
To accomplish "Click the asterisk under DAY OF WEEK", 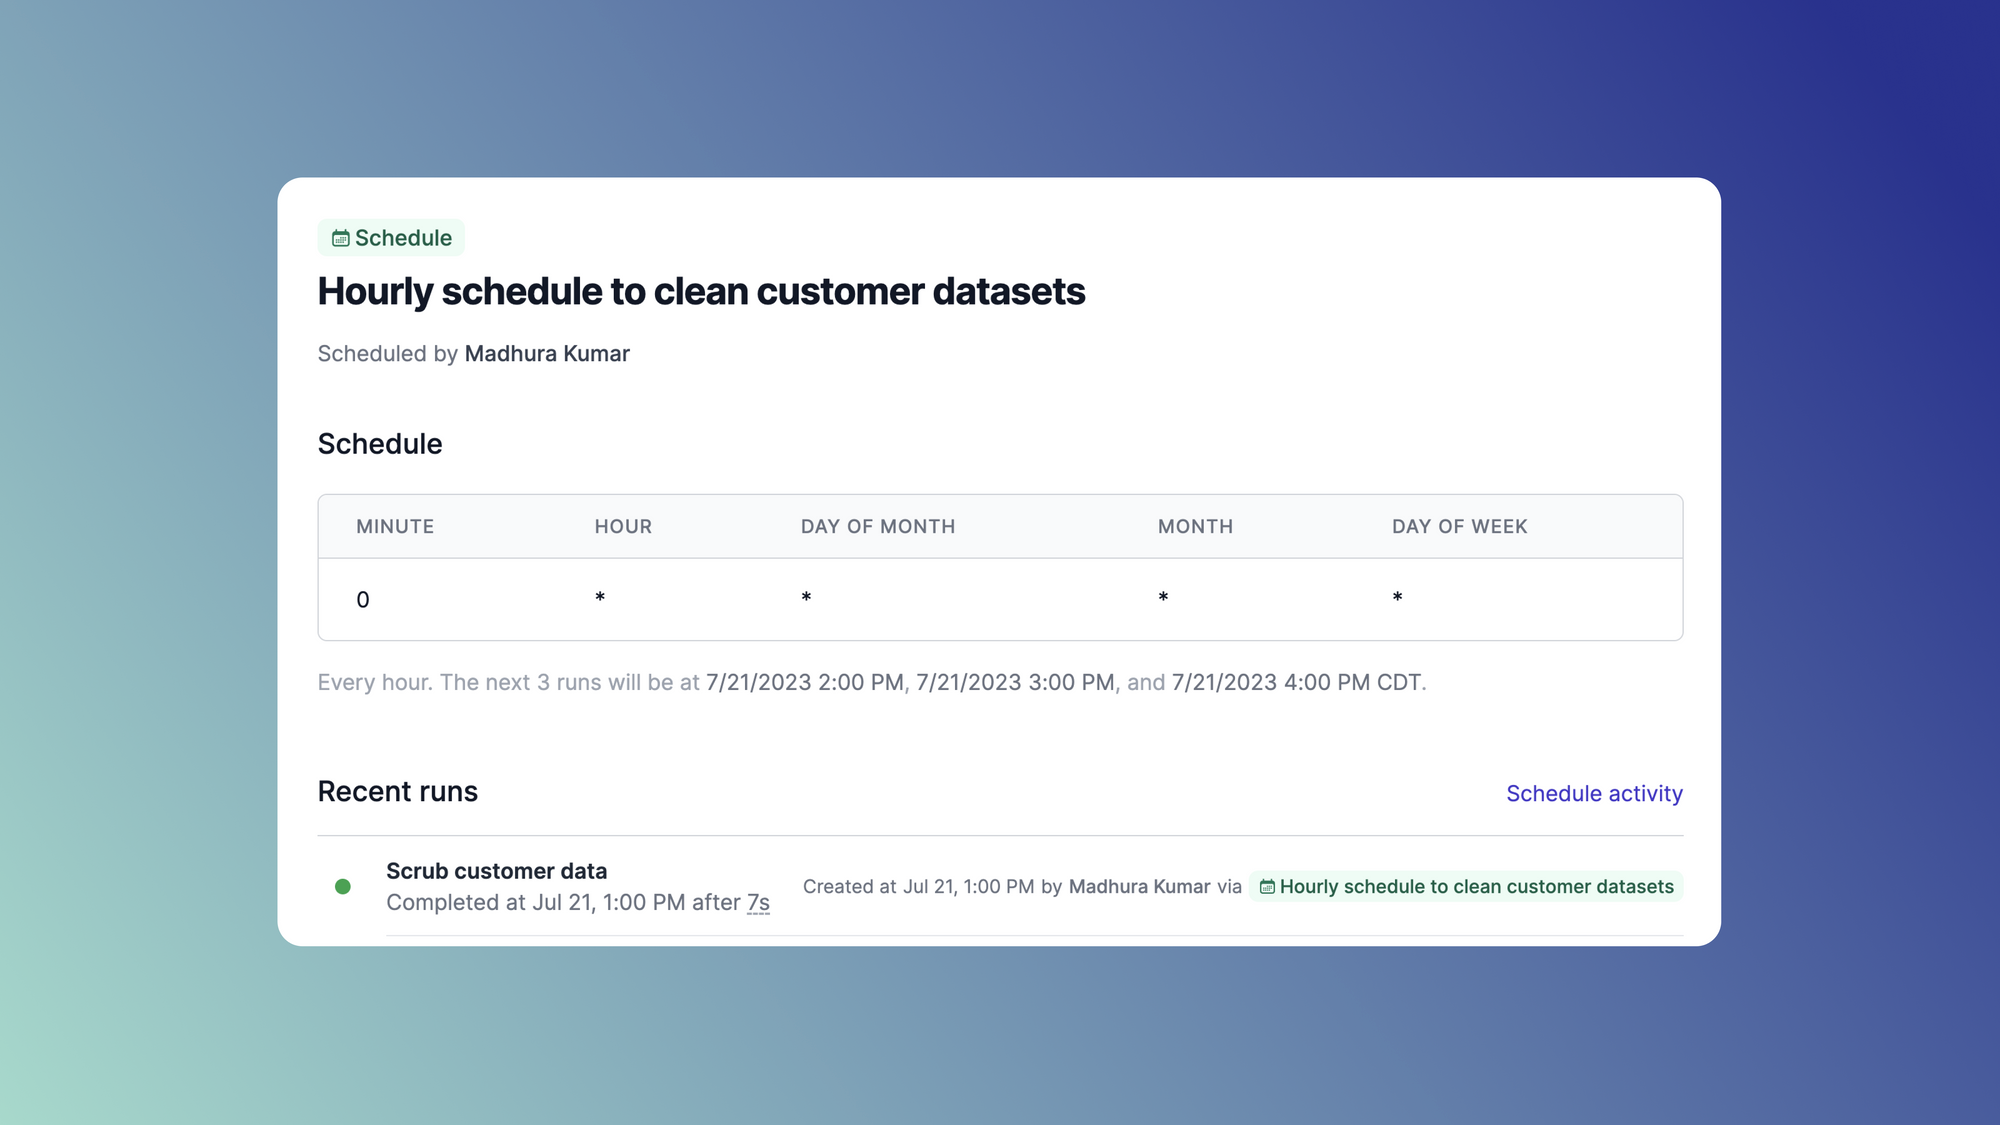I will [x=1397, y=597].
